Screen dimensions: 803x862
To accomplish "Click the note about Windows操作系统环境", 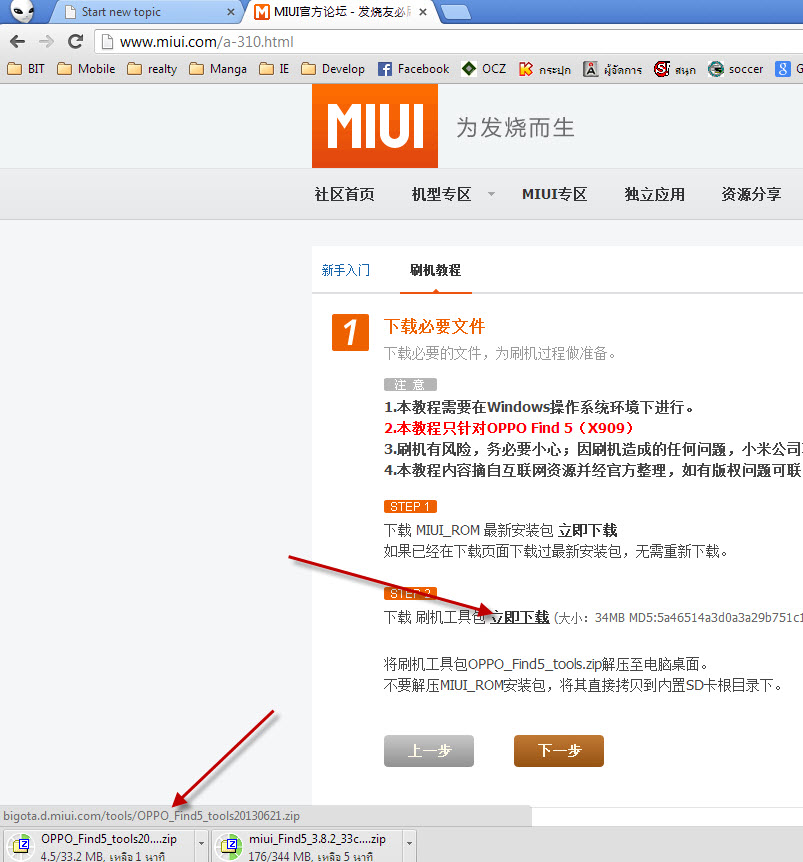I will (x=540, y=407).
